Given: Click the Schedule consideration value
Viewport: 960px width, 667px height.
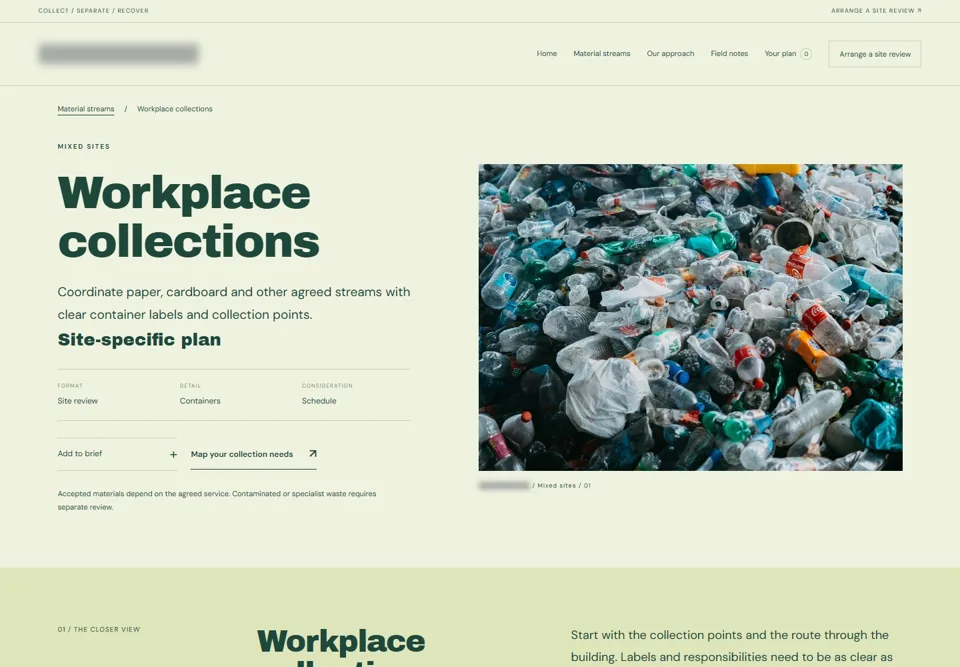Looking at the screenshot, I should 319,401.
